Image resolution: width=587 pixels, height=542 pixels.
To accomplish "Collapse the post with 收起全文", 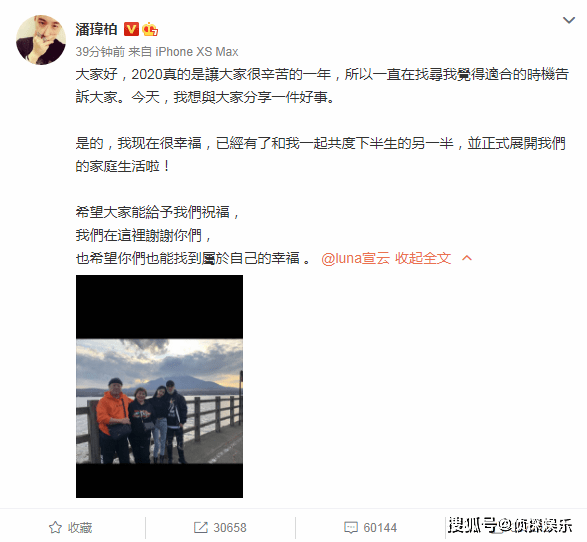I will (423, 258).
